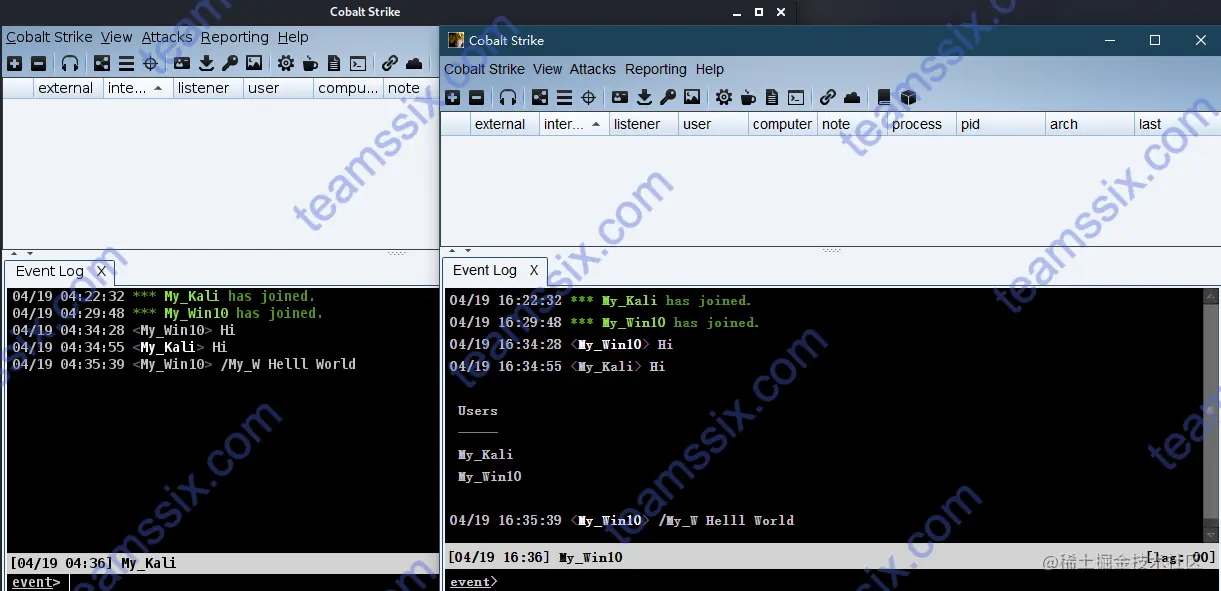Image resolution: width=1221 pixels, height=591 pixels.
Task: Click Connect to team server plus icon in Kali window
Action: [14, 63]
